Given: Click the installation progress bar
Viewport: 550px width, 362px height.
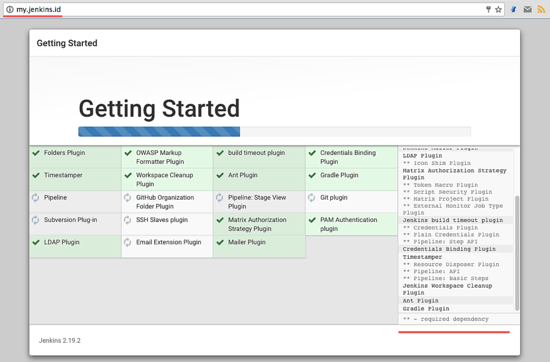Looking at the screenshot, I should [274, 132].
